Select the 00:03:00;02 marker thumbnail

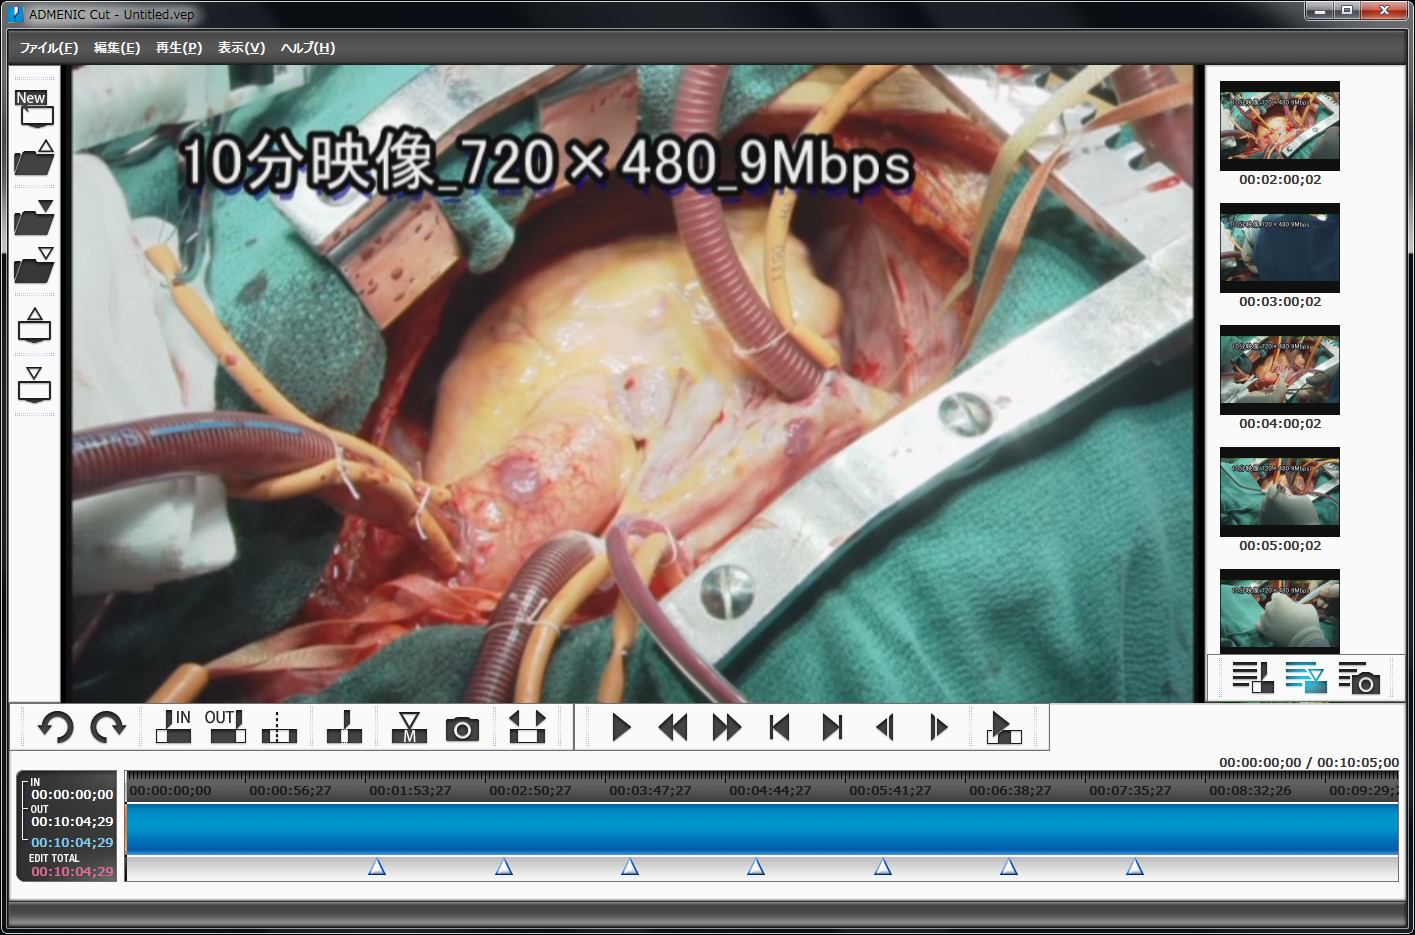pyautogui.click(x=1279, y=248)
